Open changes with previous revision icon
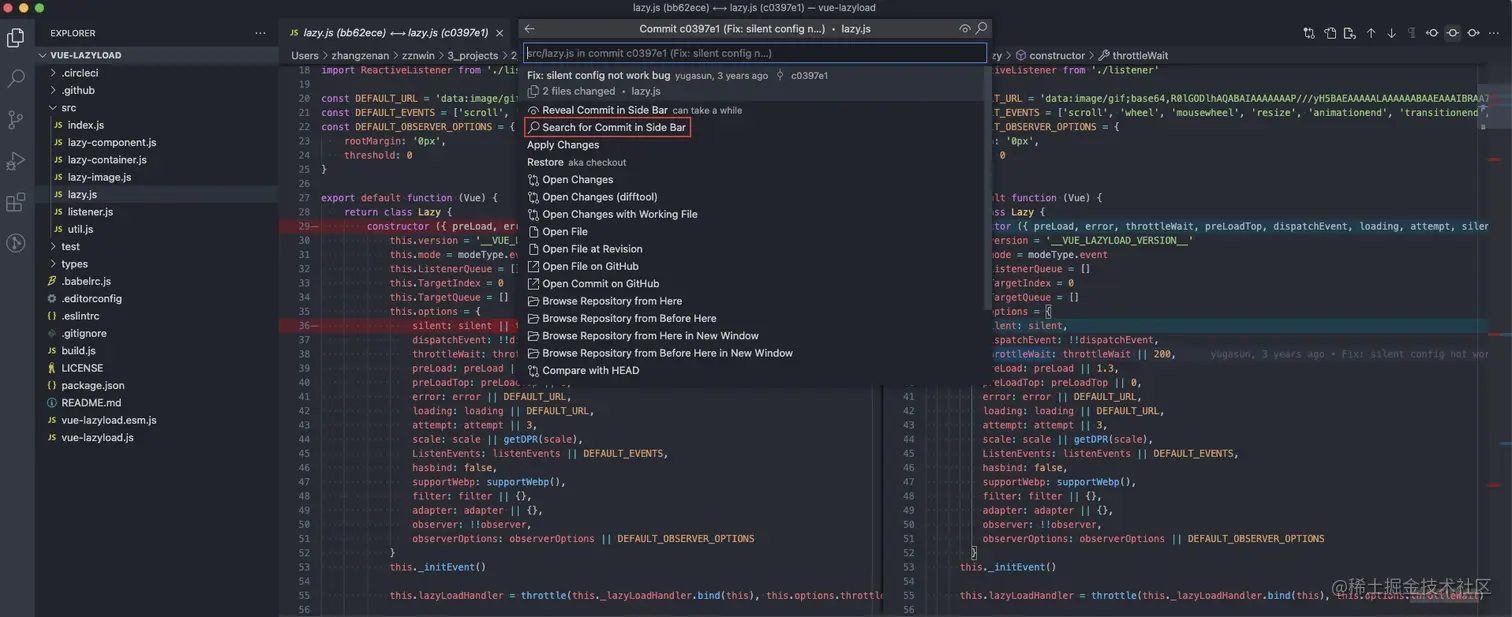The height and width of the screenshot is (617, 1512). pyautogui.click(x=1432, y=33)
